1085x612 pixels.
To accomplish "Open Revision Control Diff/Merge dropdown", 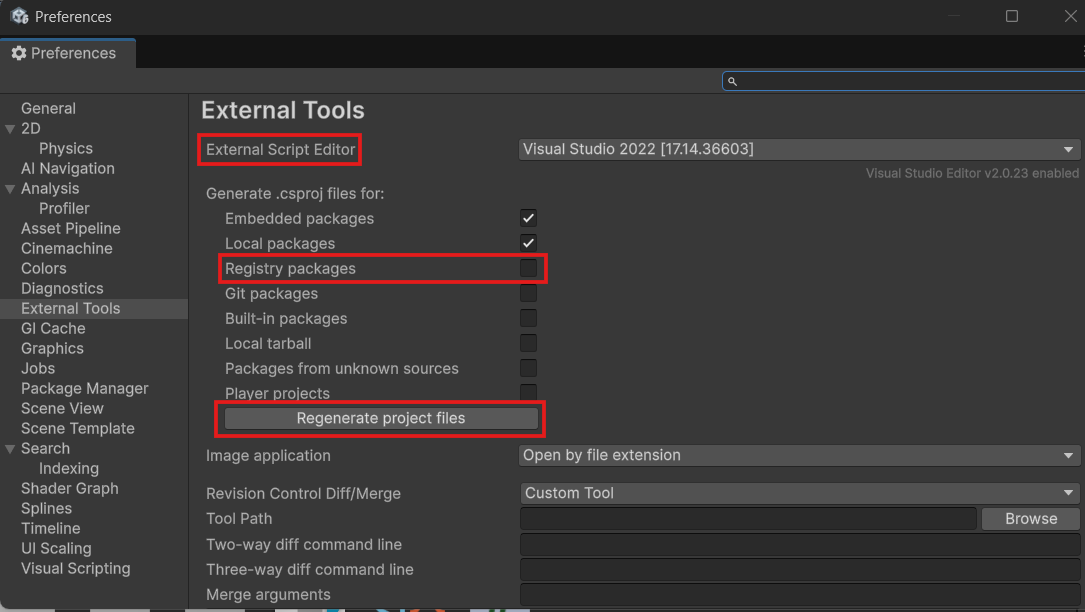I will click(799, 493).
